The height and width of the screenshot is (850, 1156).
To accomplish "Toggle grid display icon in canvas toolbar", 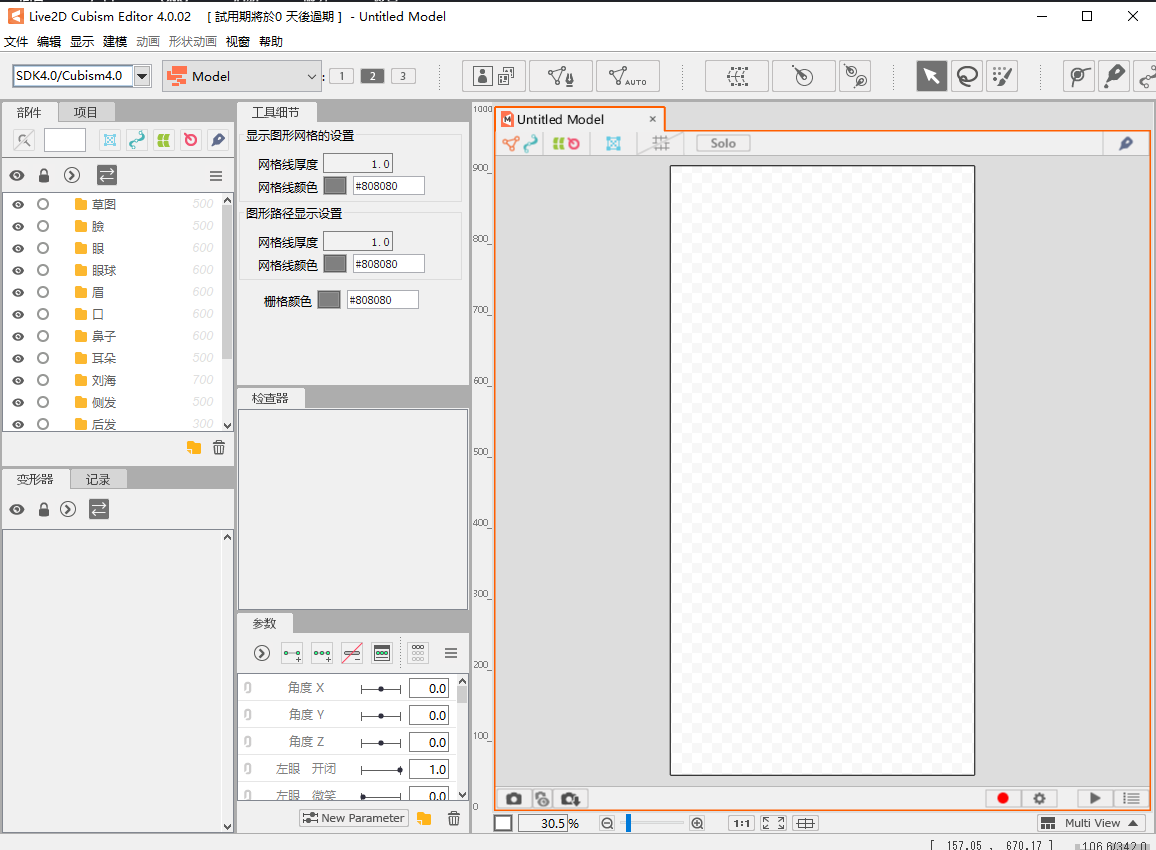I will point(661,143).
